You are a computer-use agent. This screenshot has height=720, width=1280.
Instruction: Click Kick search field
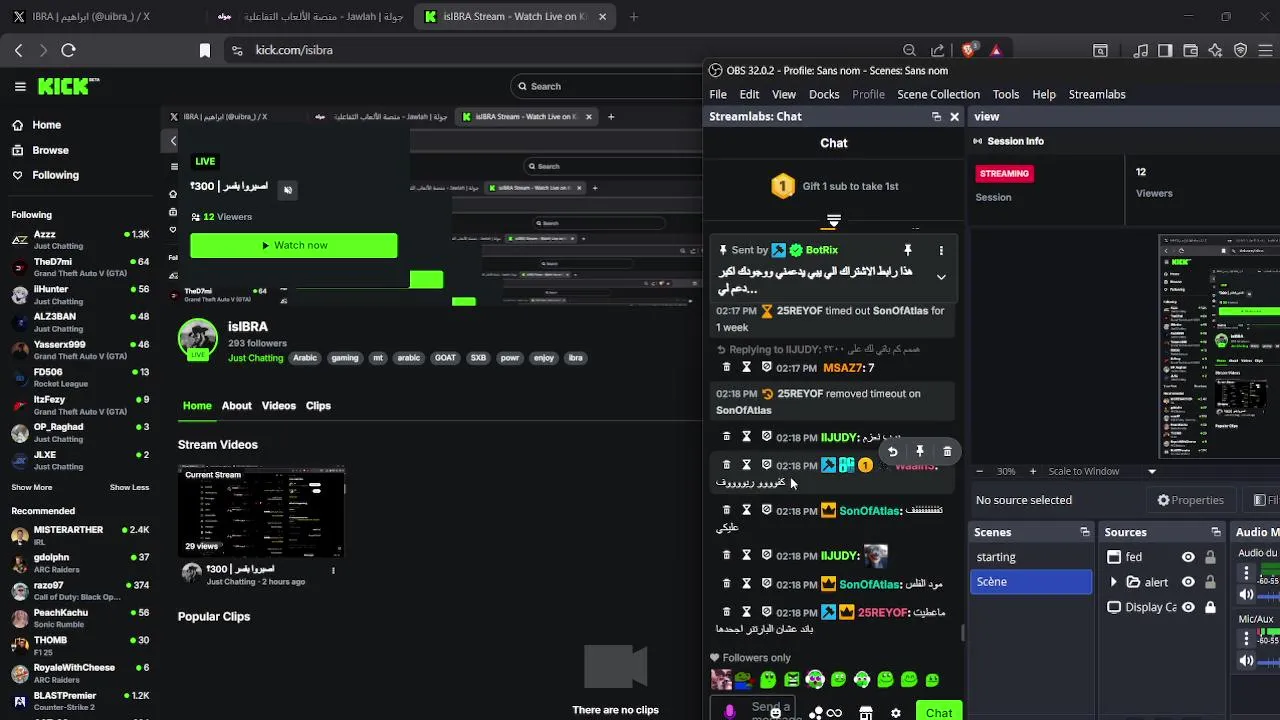(x=606, y=86)
